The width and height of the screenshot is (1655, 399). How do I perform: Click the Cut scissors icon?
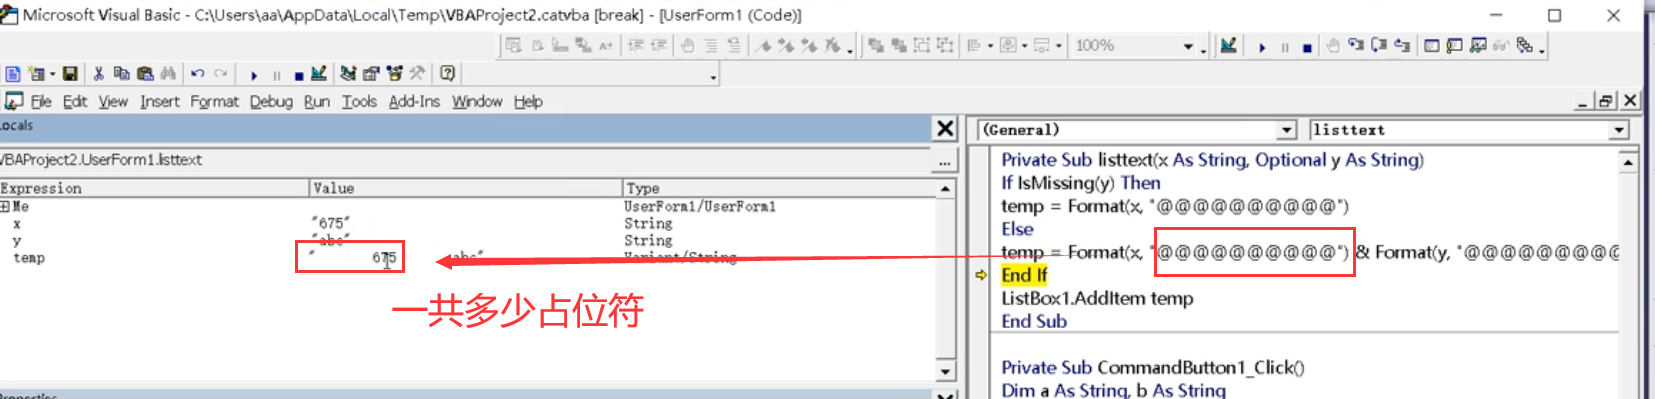click(x=99, y=74)
